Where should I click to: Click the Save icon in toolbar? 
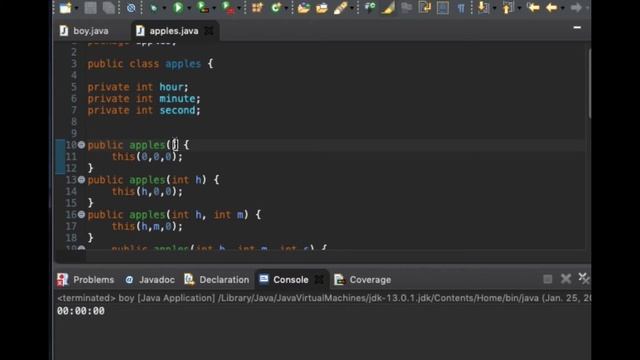pyautogui.click(x=90, y=7)
